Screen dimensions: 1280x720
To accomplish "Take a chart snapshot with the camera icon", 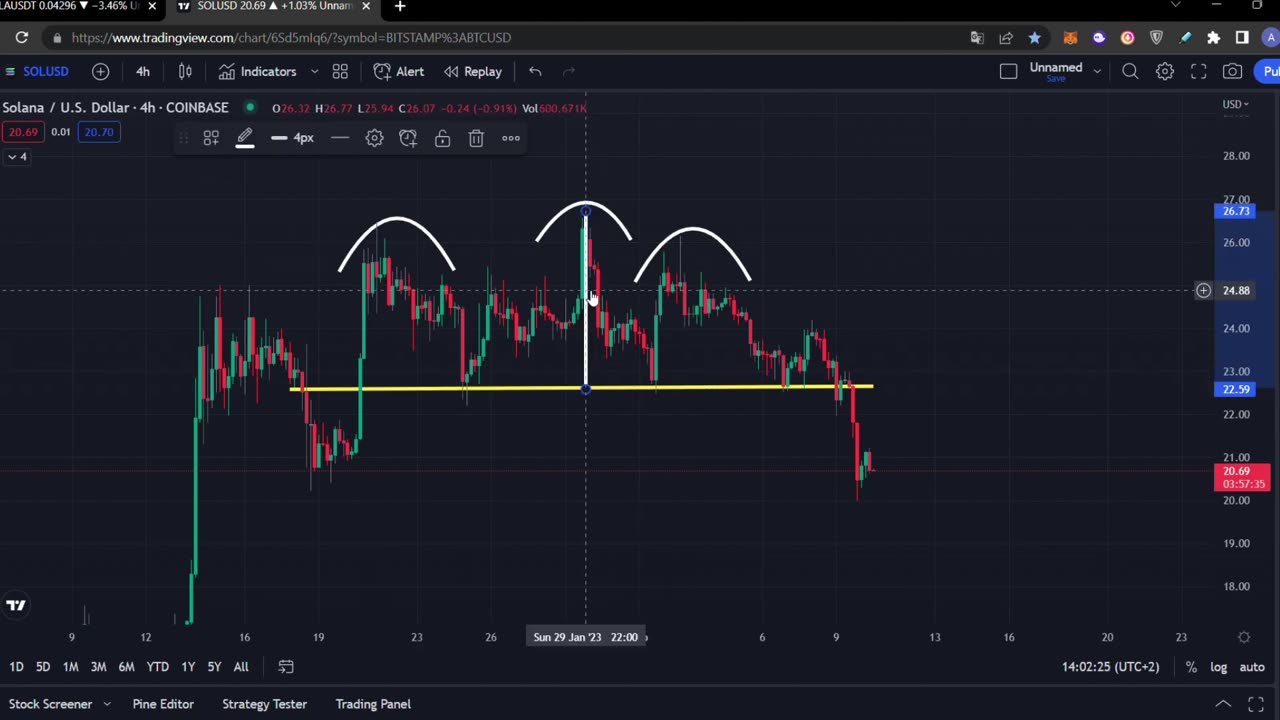I will coord(1233,72).
